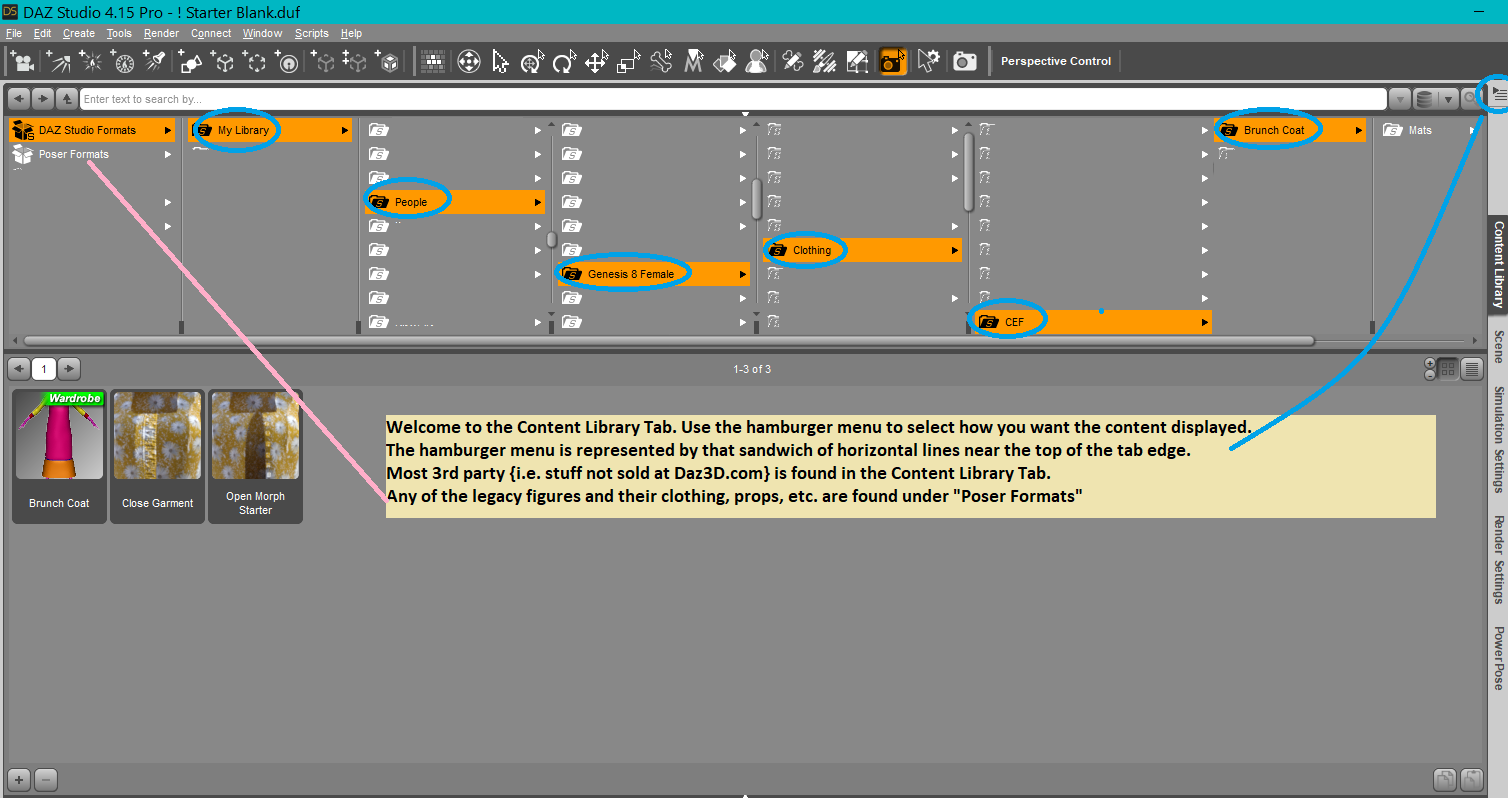Create a new group
The width and height of the screenshot is (1508, 798).
click(x=256, y=61)
